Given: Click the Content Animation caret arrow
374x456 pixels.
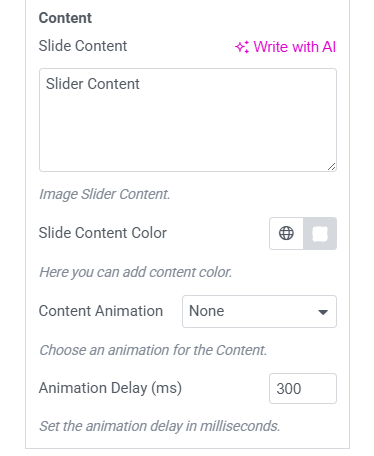Looking at the screenshot, I should 323,312.
